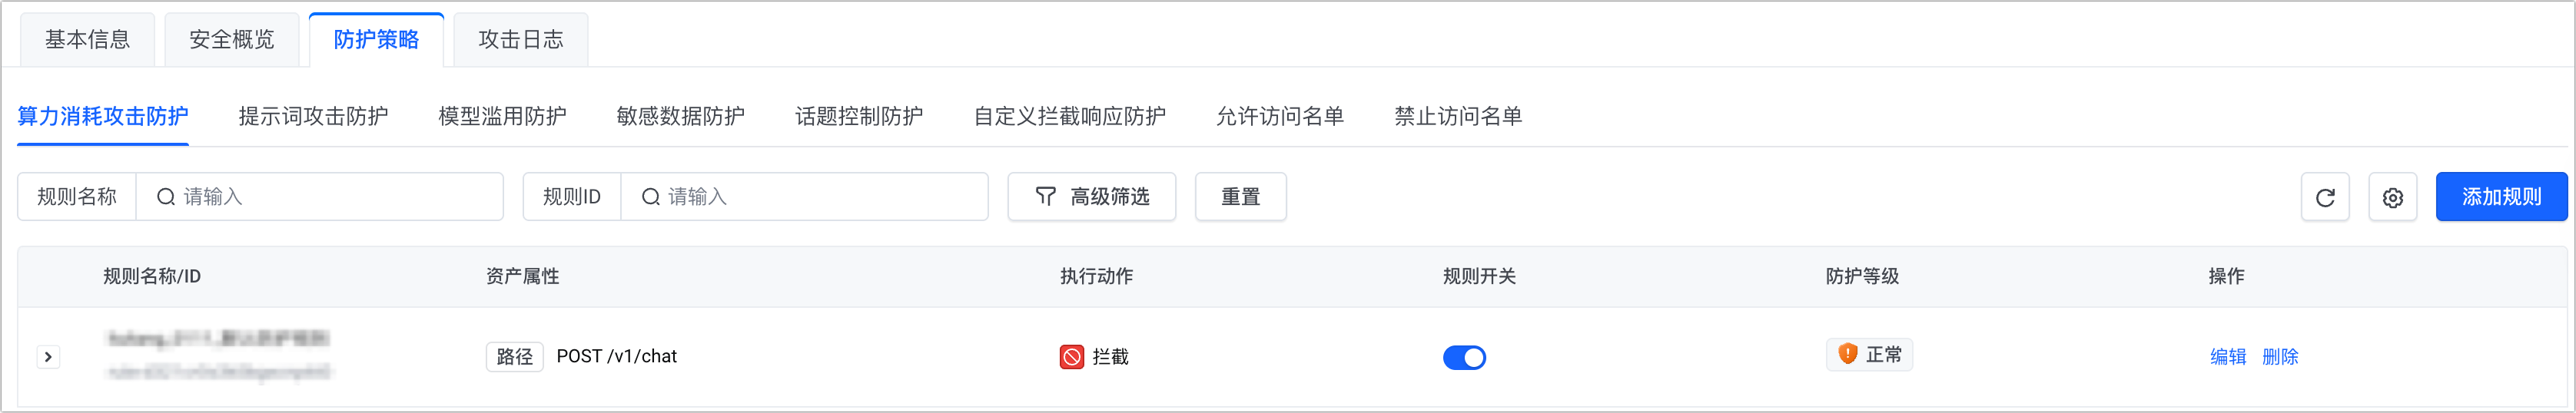Go to 敏感数据防护 sub-tab
The height and width of the screenshot is (413, 2576).
pyautogui.click(x=680, y=116)
